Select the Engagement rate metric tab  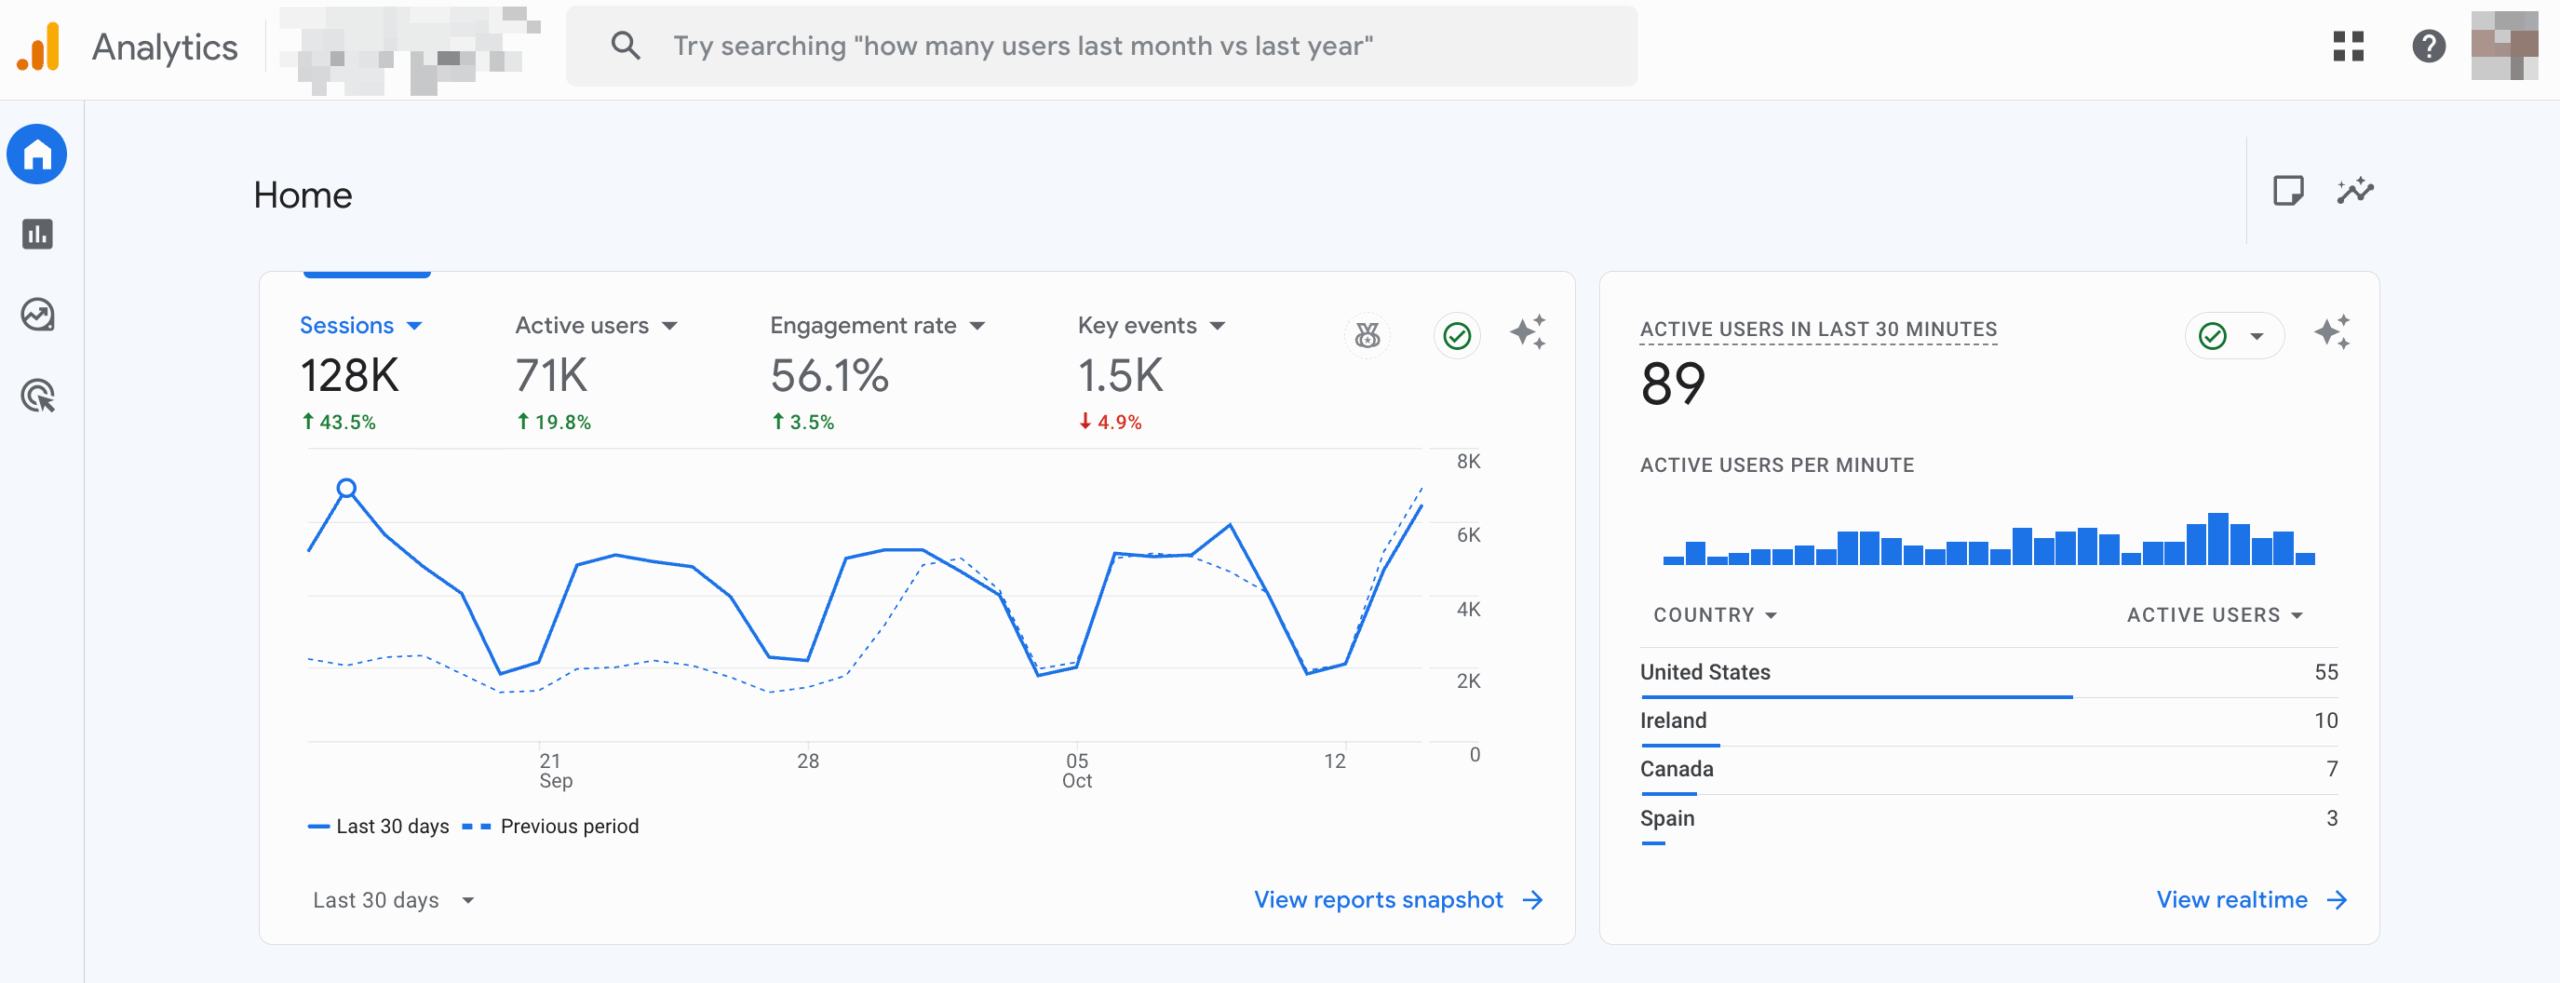[876, 326]
